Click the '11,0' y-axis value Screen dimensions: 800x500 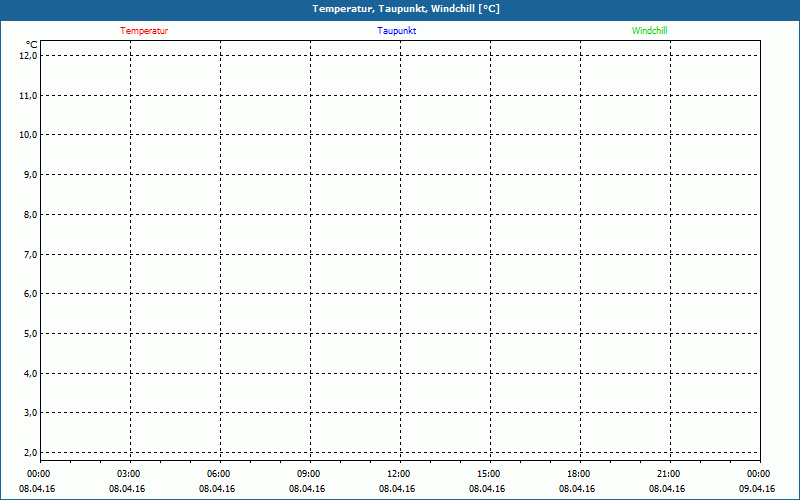pyautogui.click(x=28, y=95)
